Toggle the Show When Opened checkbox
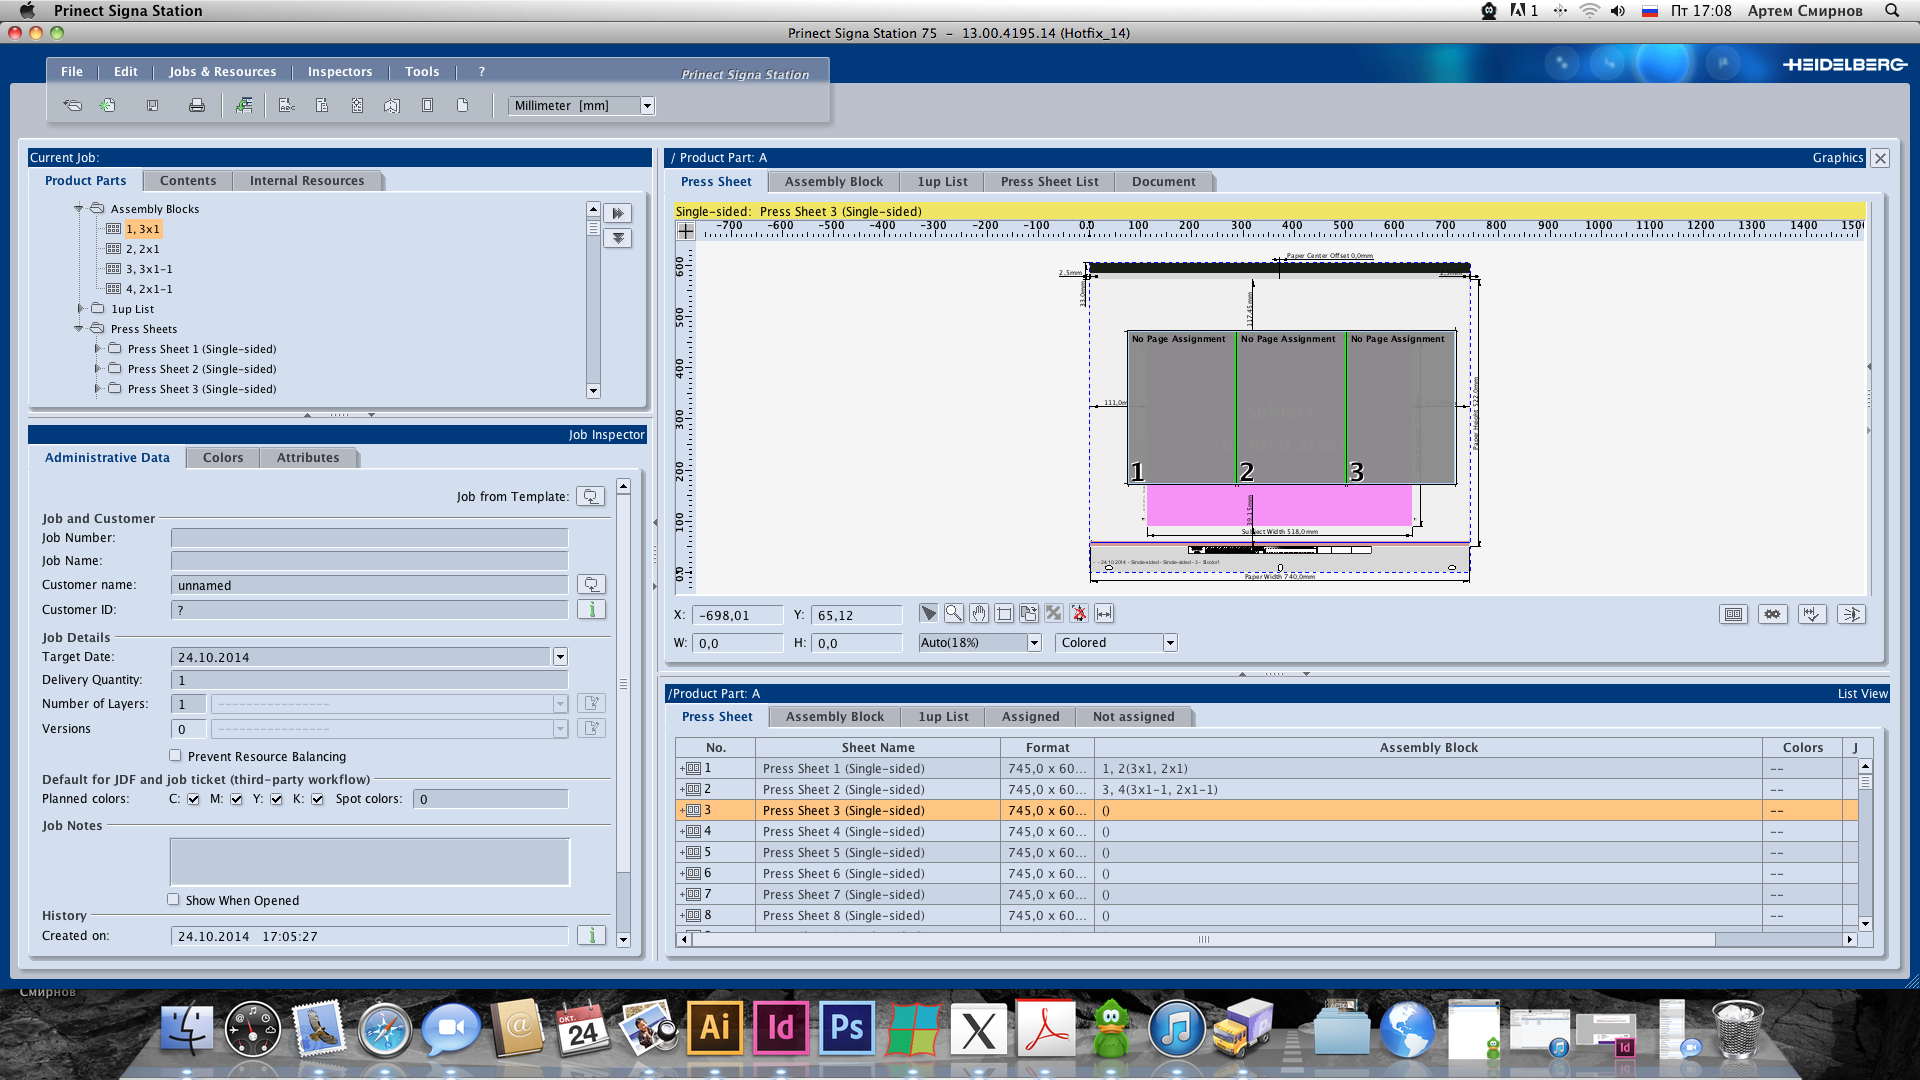Screen dimensions: 1920x1080 (x=174, y=900)
